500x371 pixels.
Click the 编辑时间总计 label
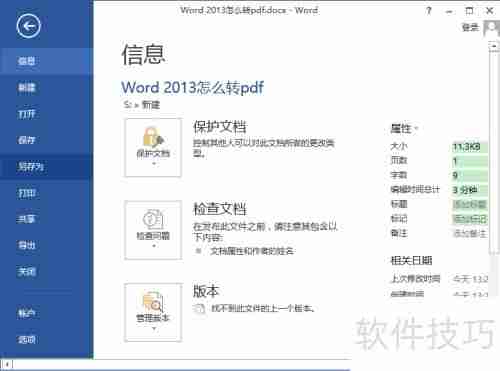click(415, 190)
